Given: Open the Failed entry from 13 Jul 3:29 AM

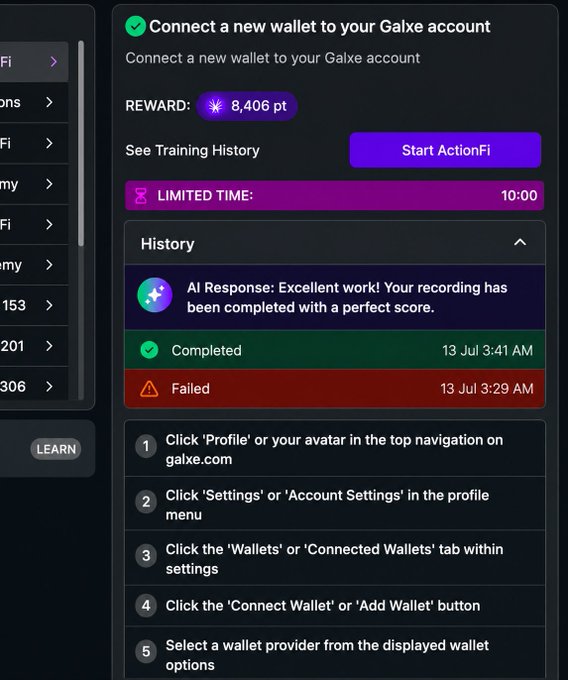Looking at the screenshot, I should [335, 389].
